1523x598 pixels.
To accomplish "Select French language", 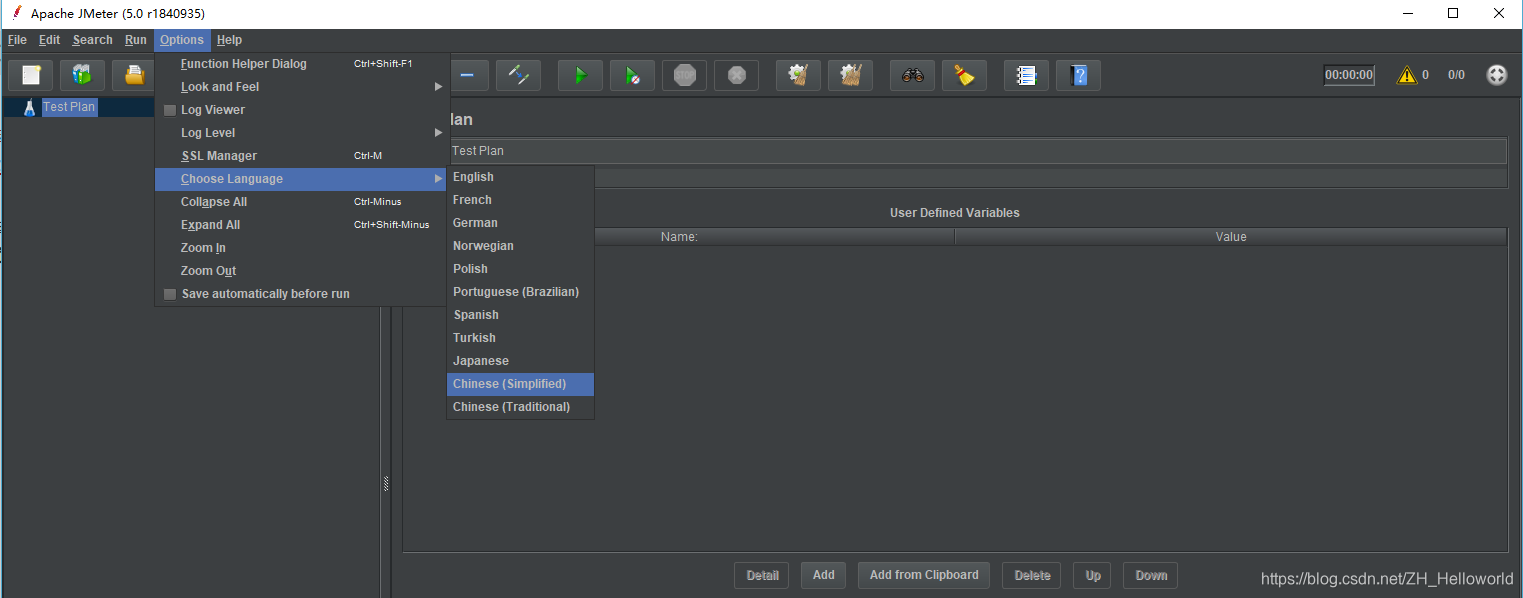I will coord(520,200).
